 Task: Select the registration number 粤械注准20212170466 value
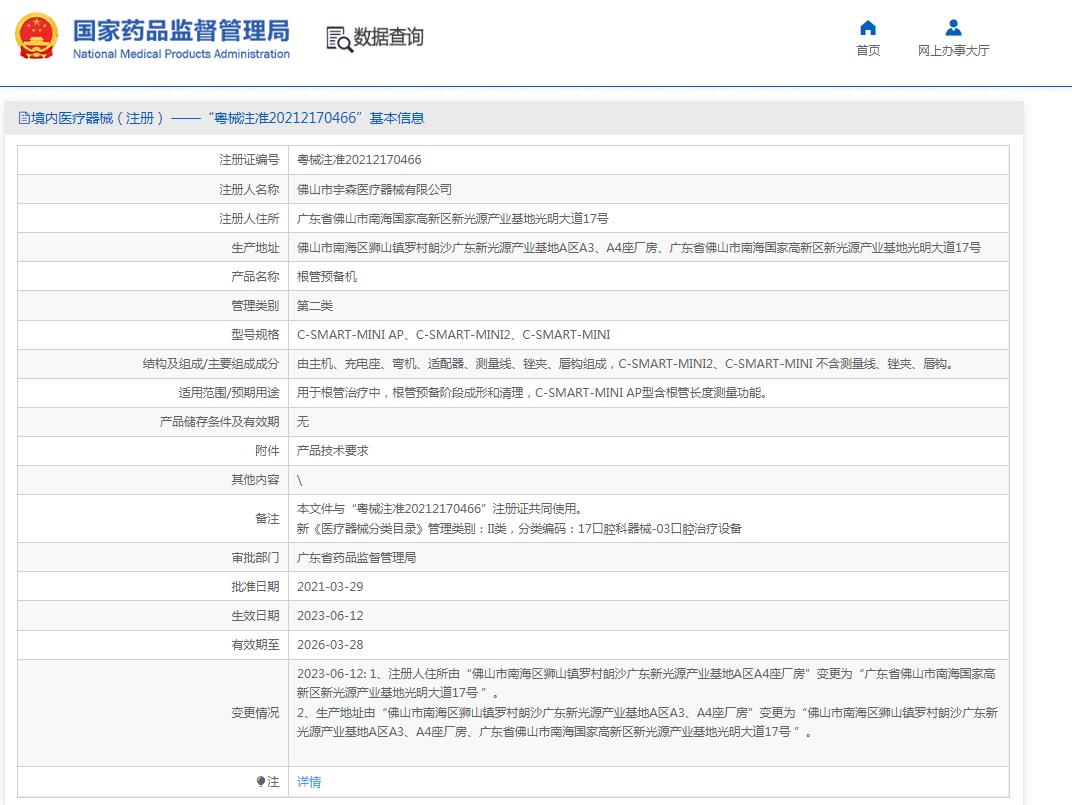[359, 160]
